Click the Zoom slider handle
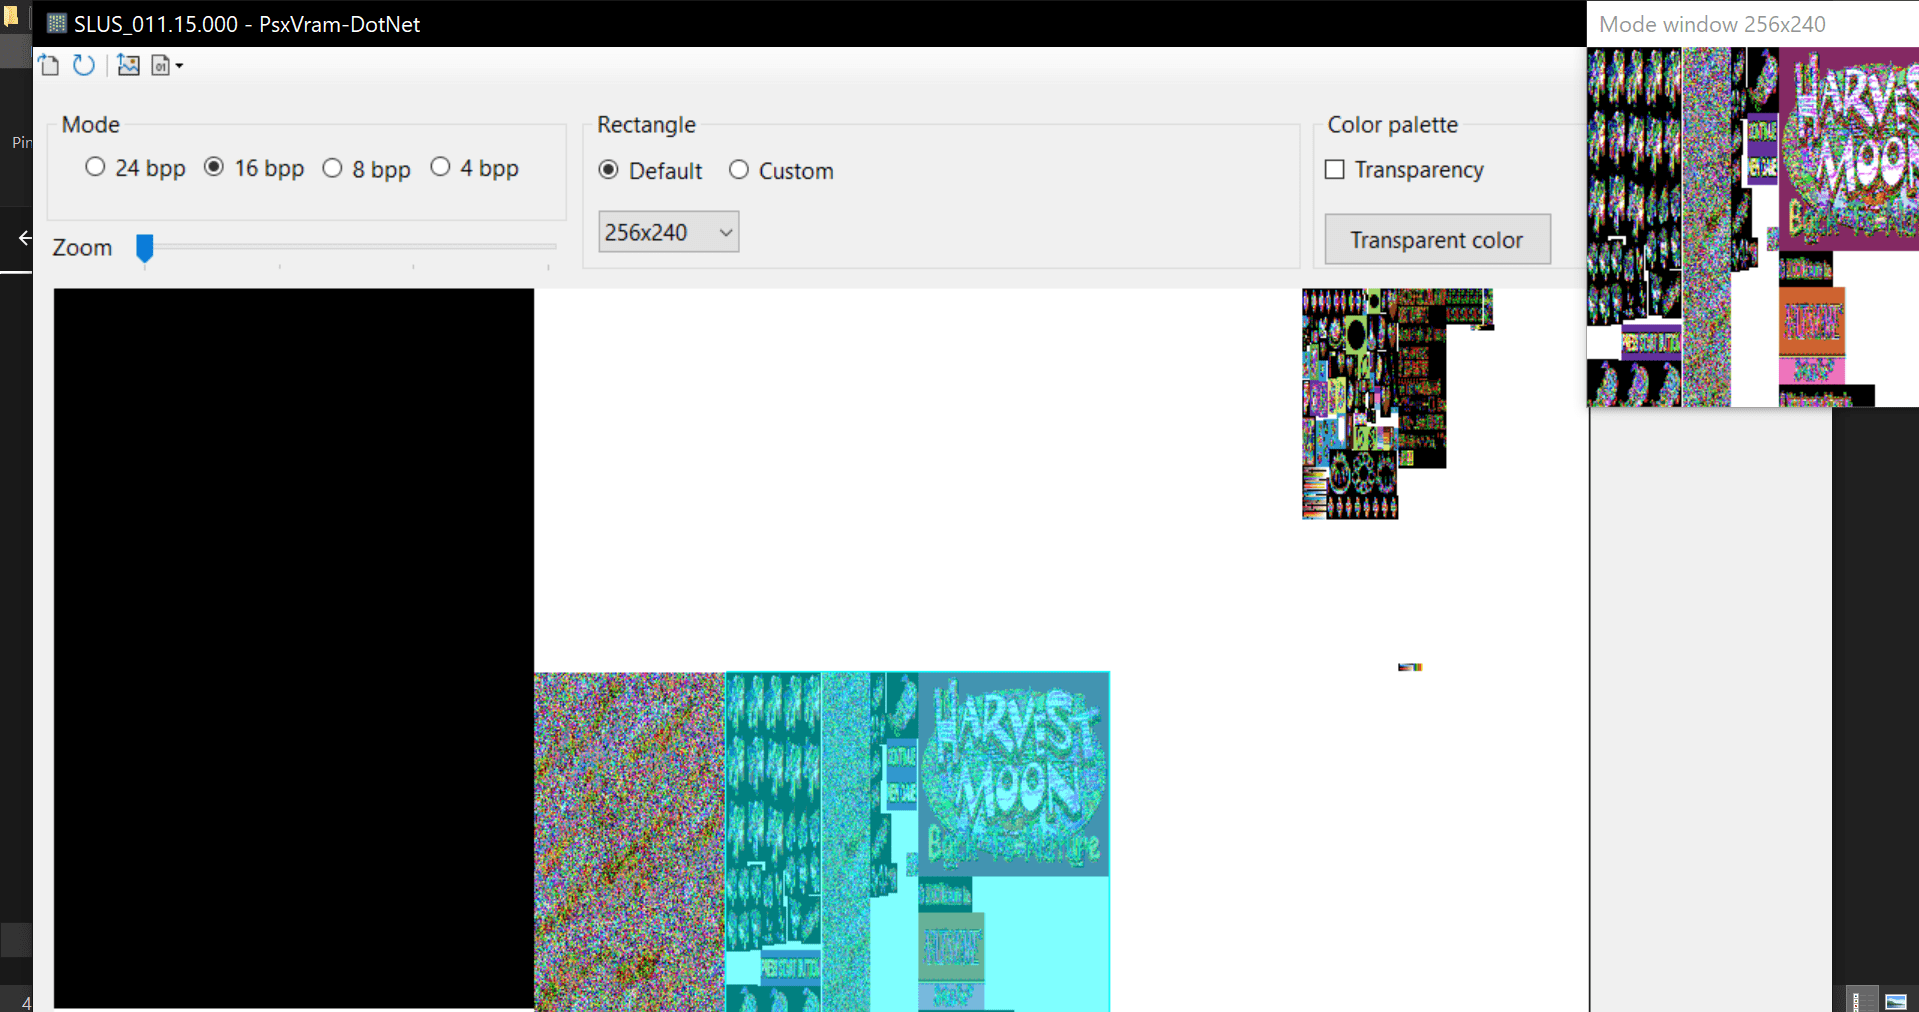Viewport: 1919px width, 1012px height. 145,248
